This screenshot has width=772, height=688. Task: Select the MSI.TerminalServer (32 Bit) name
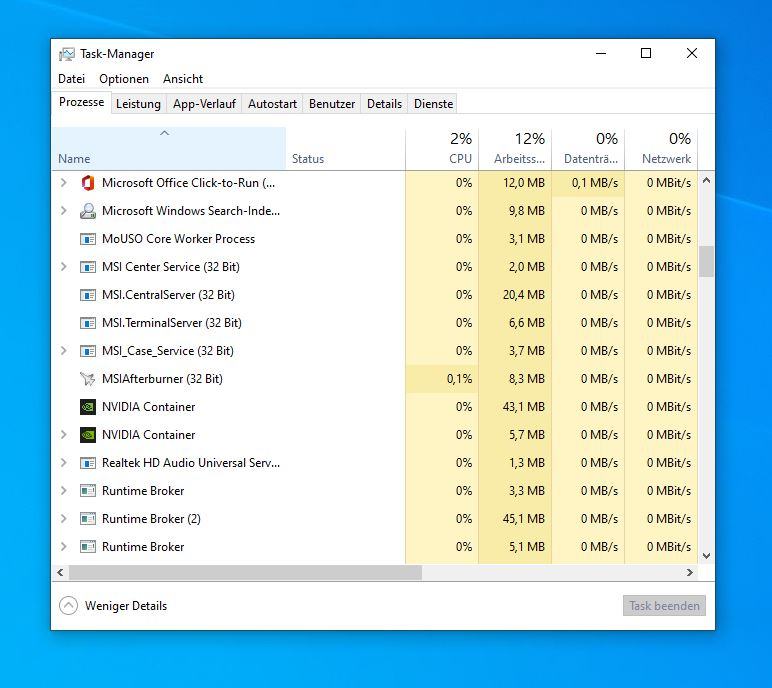point(172,323)
